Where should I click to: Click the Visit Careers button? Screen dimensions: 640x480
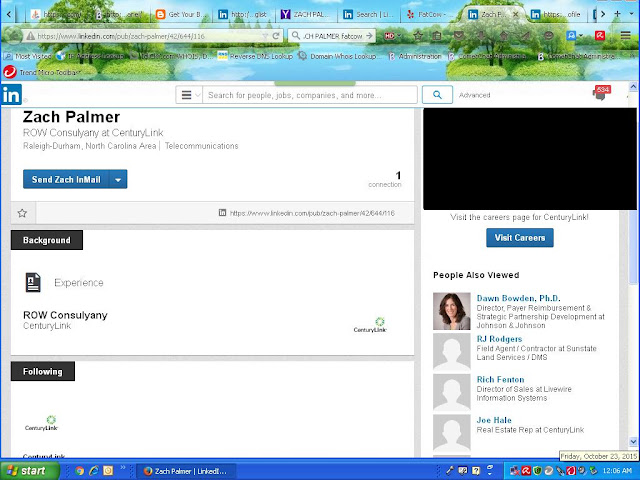click(520, 238)
